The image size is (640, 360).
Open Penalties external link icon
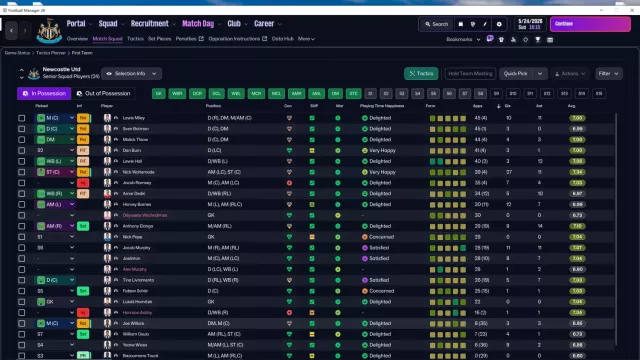(201, 39)
